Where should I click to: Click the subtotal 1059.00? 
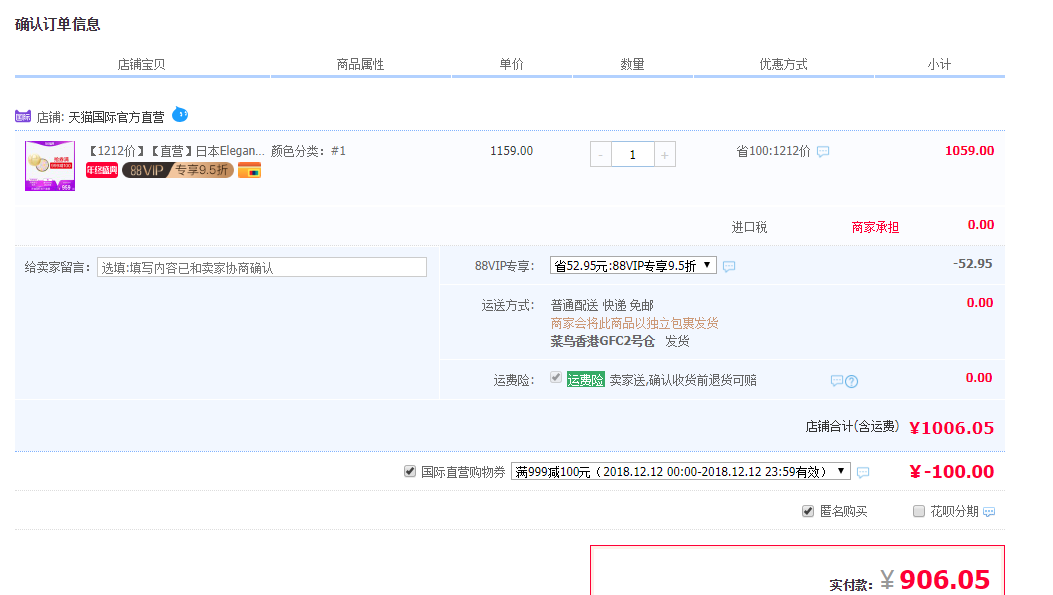coord(970,150)
